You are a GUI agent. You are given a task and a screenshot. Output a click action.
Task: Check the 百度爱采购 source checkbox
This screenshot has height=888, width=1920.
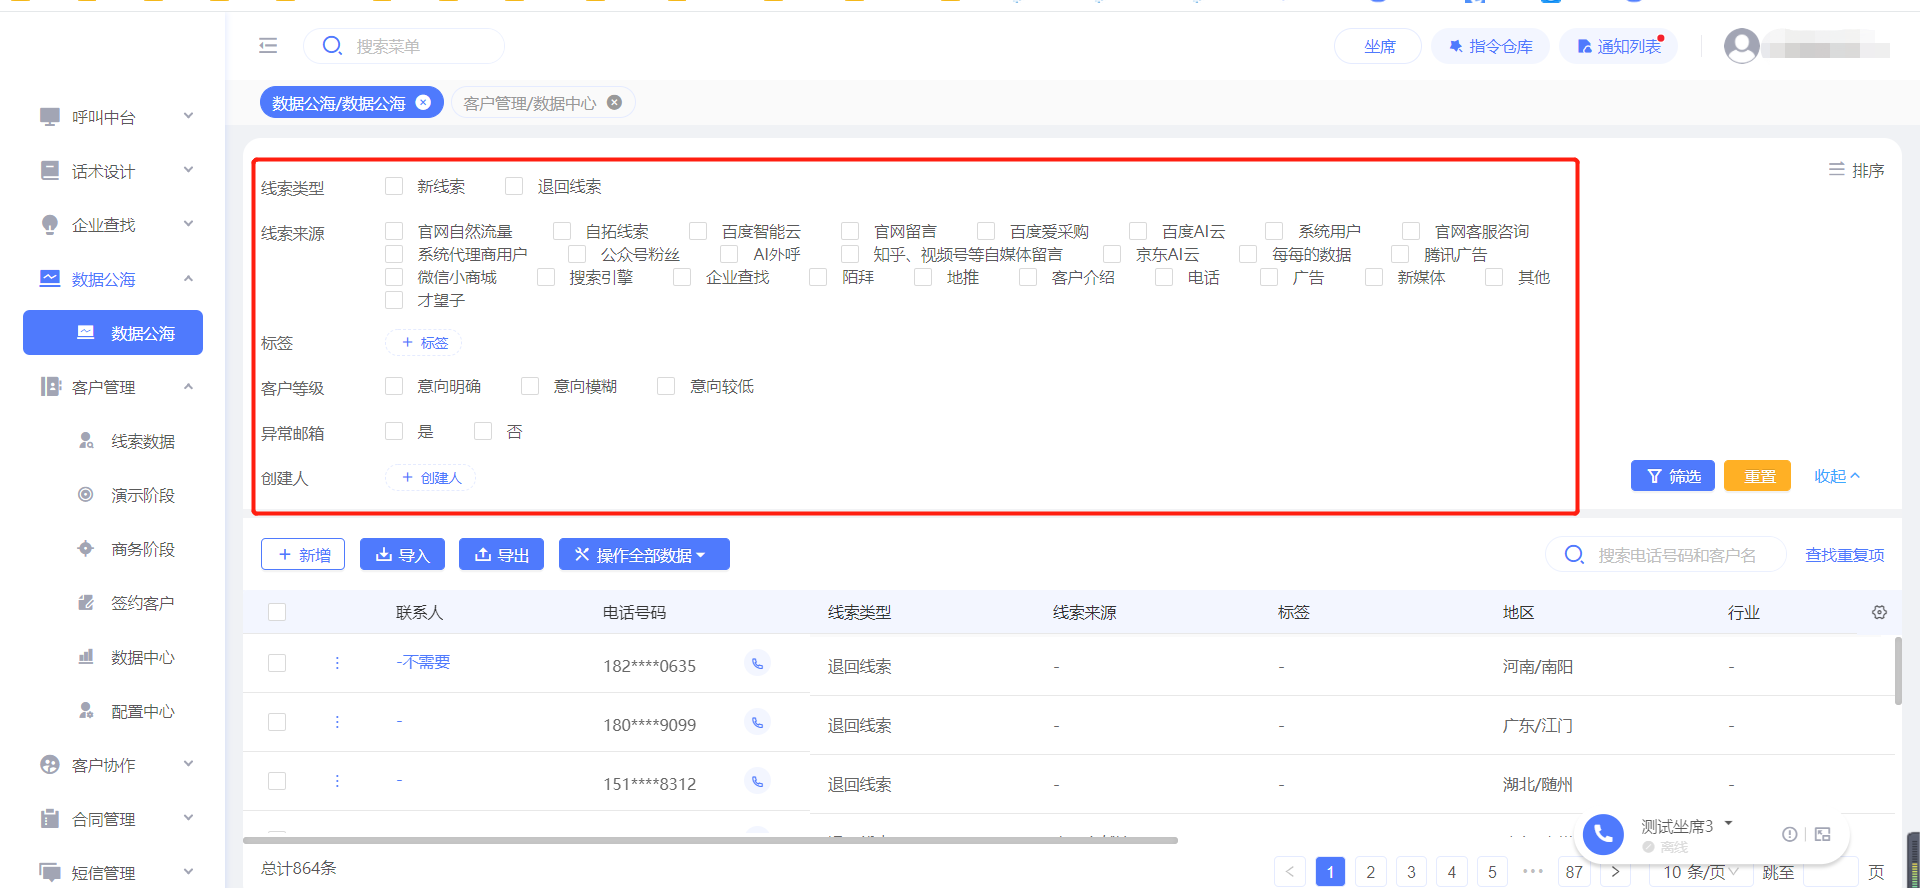pyautogui.click(x=986, y=231)
